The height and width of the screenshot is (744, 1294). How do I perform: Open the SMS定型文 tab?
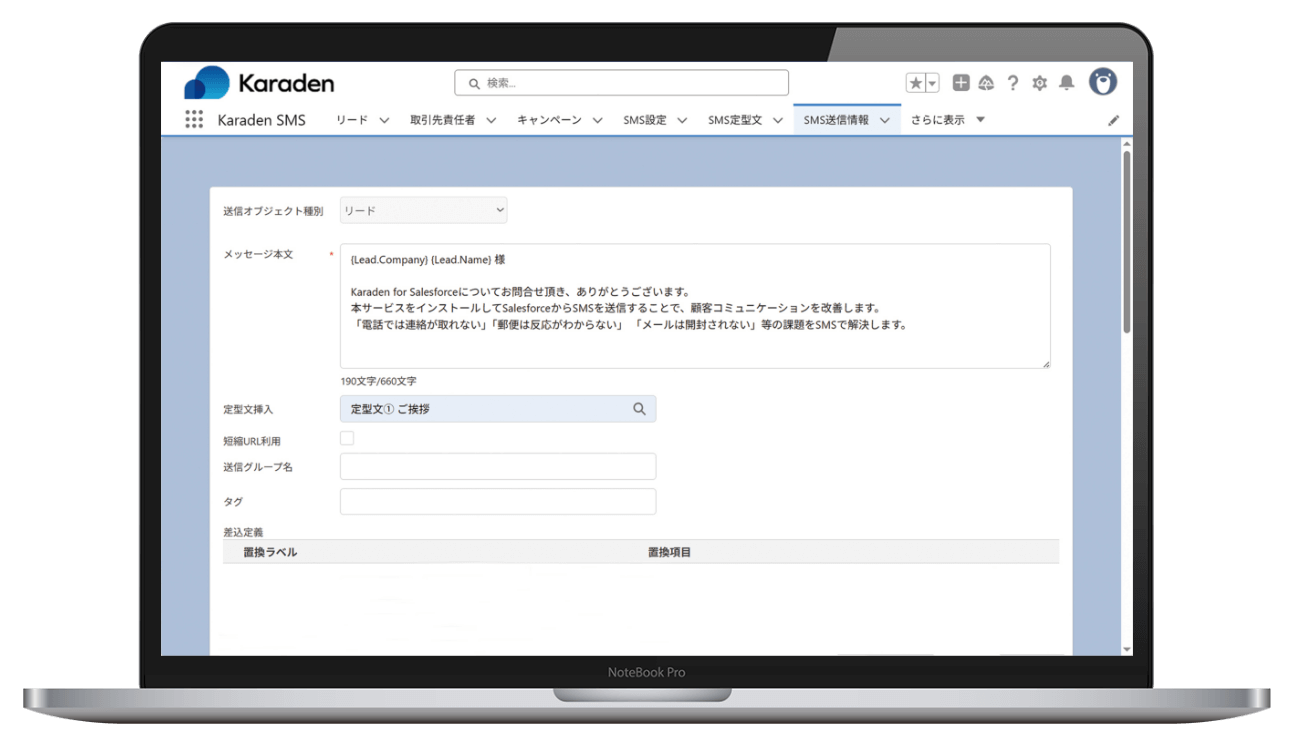point(735,120)
